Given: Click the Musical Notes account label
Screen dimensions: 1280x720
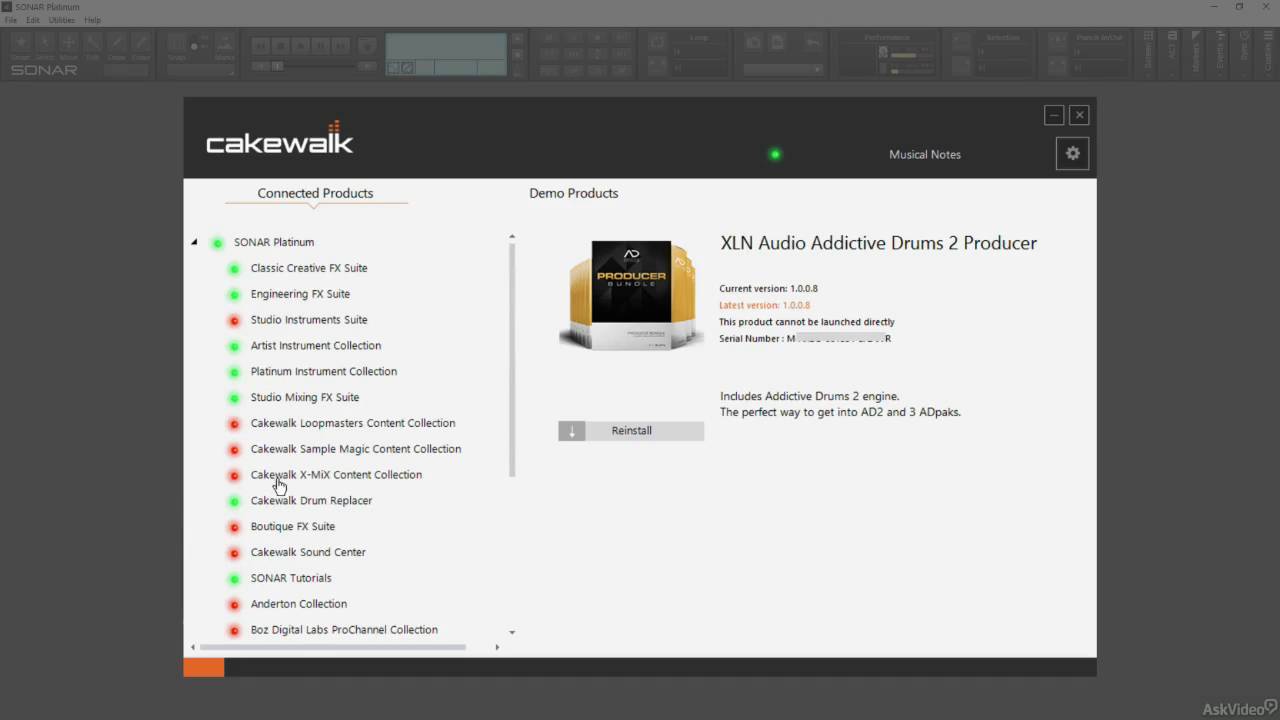Looking at the screenshot, I should tap(925, 154).
